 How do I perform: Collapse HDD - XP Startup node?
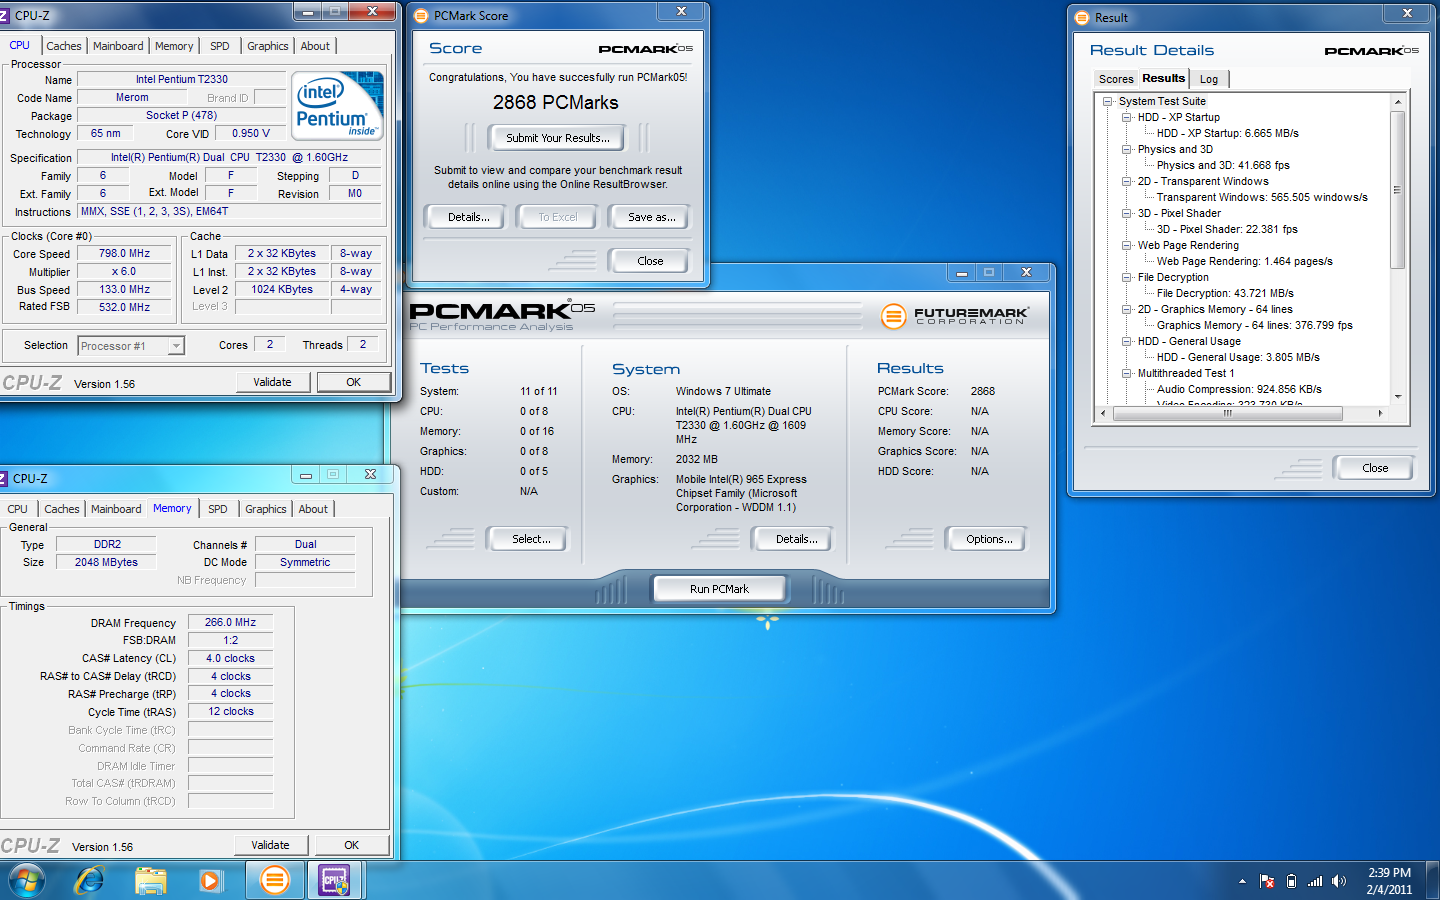click(1126, 117)
